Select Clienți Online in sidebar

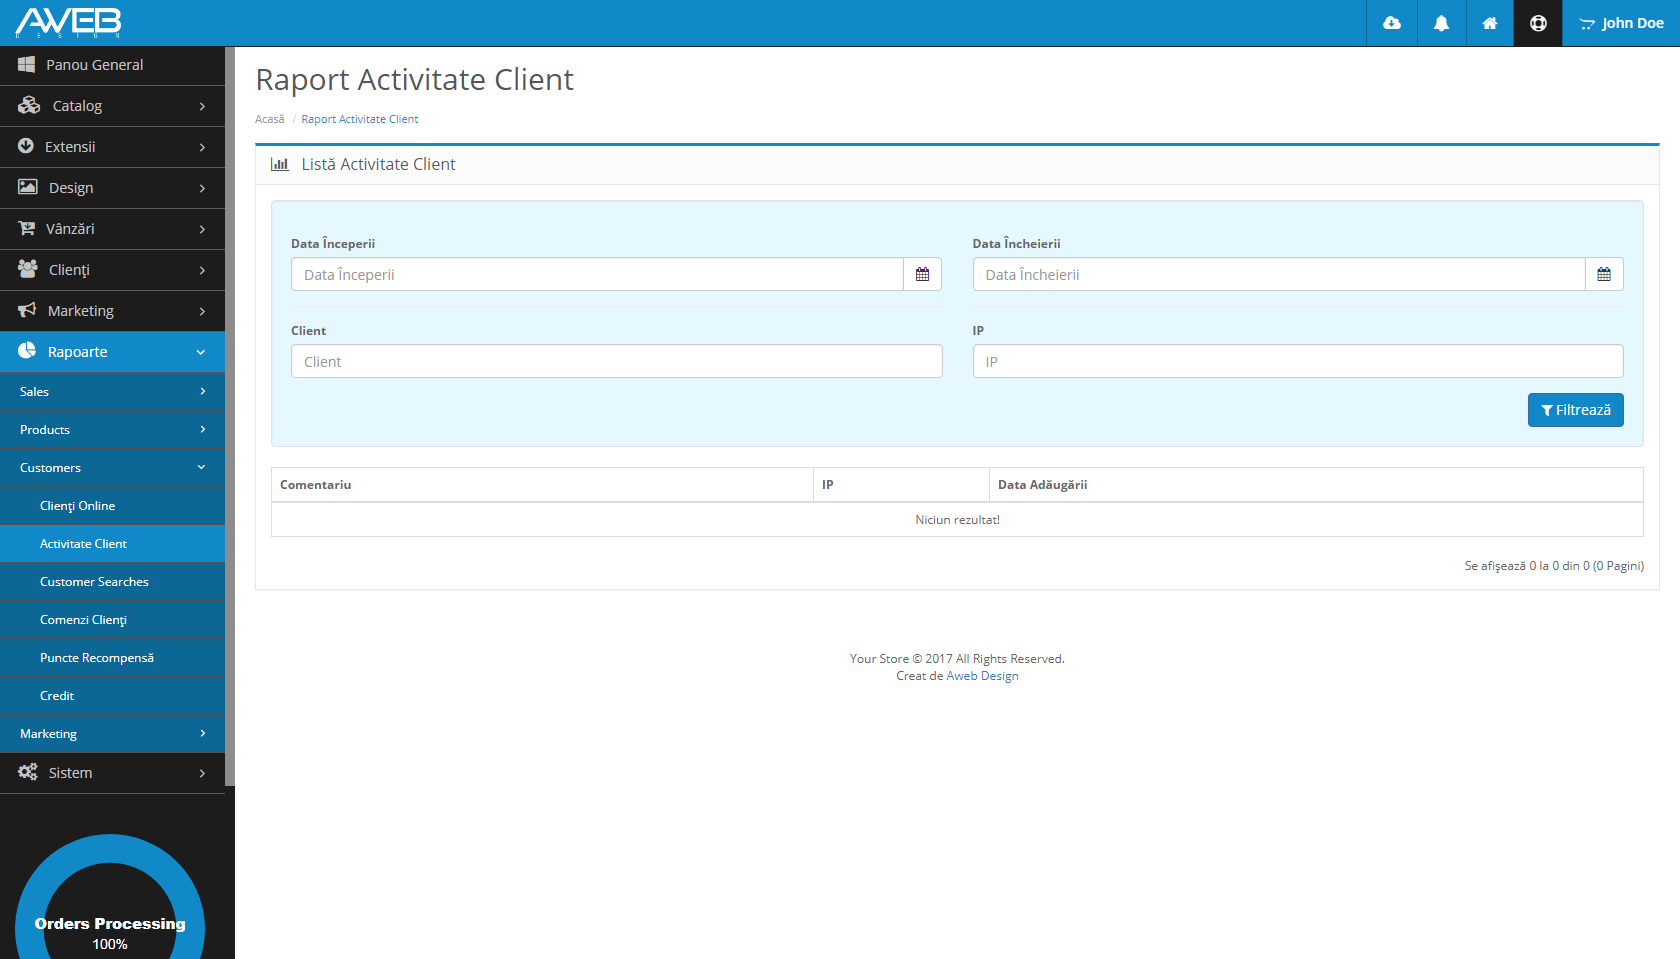pyautogui.click(x=77, y=506)
